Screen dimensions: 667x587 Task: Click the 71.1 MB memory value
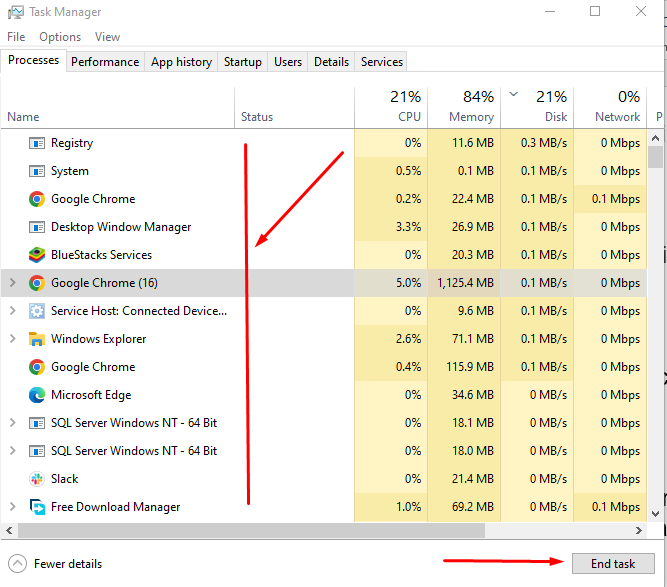[x=473, y=339]
